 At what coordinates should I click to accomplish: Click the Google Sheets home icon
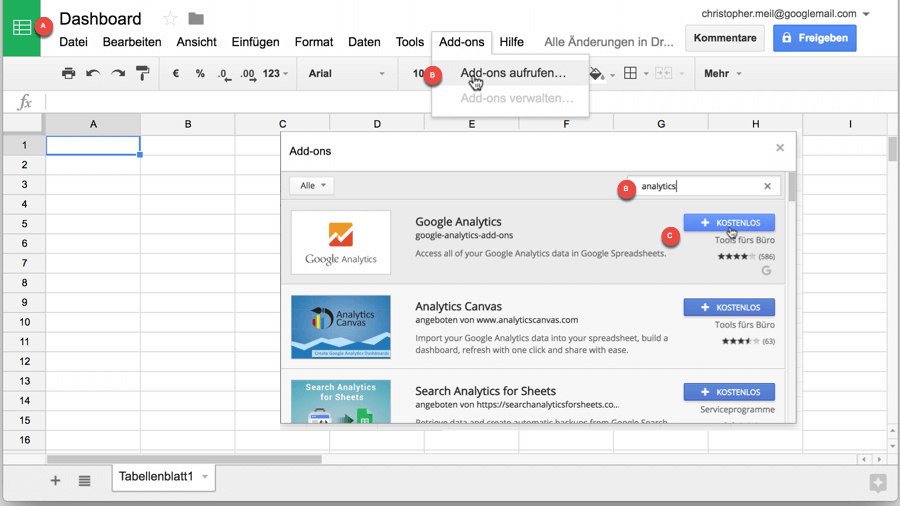coord(22,28)
